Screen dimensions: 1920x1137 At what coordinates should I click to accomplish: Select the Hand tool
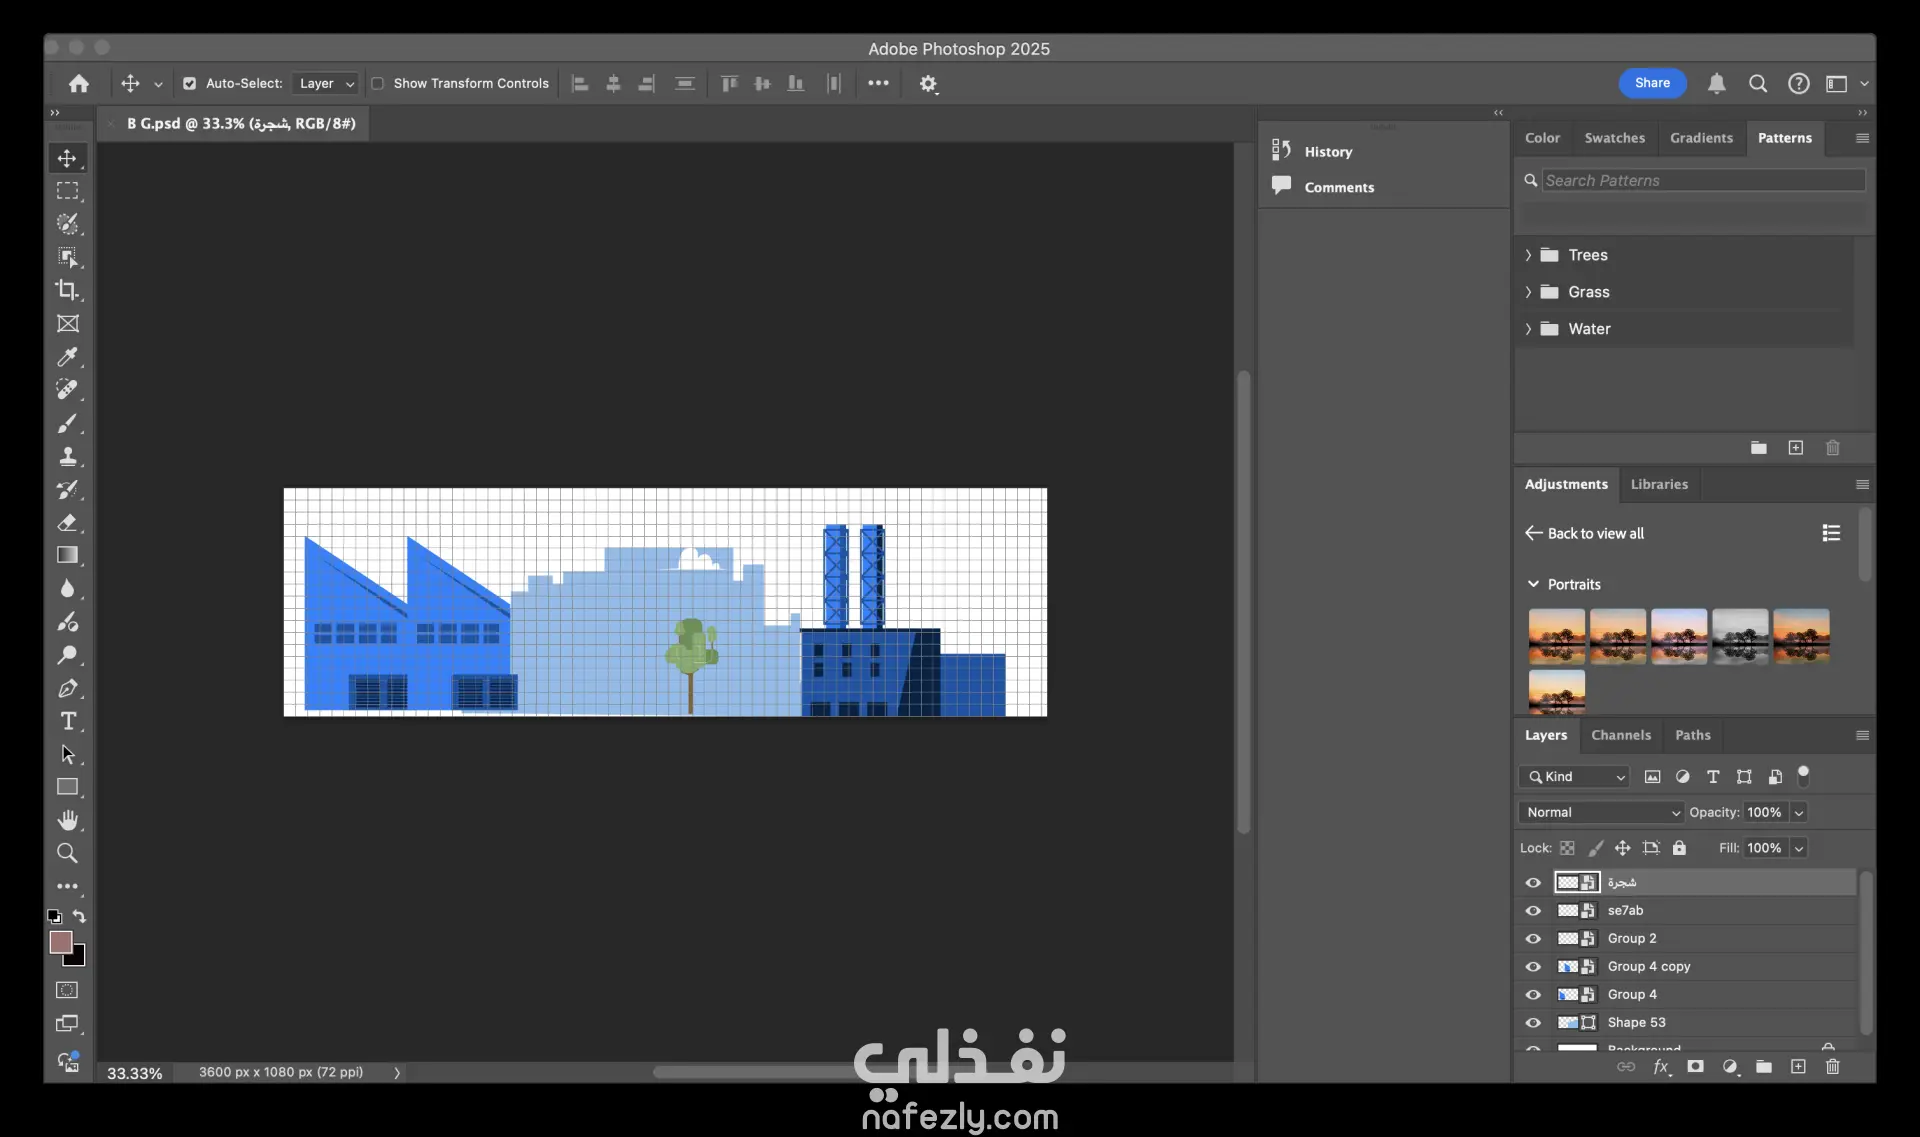[x=67, y=820]
